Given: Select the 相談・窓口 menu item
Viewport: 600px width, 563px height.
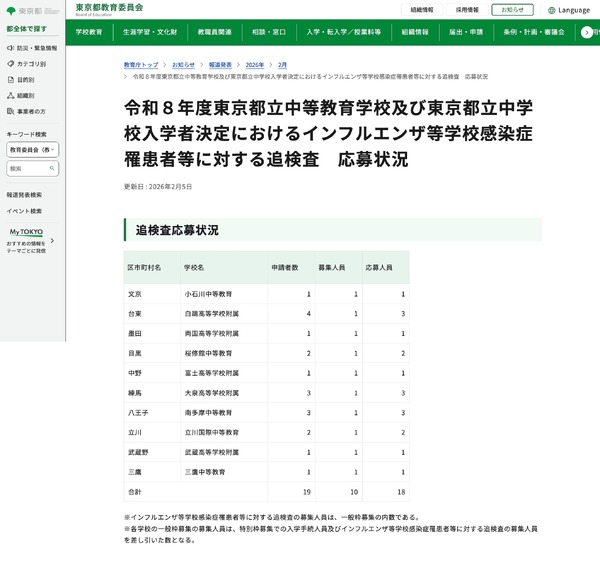Looking at the screenshot, I should [269, 32].
